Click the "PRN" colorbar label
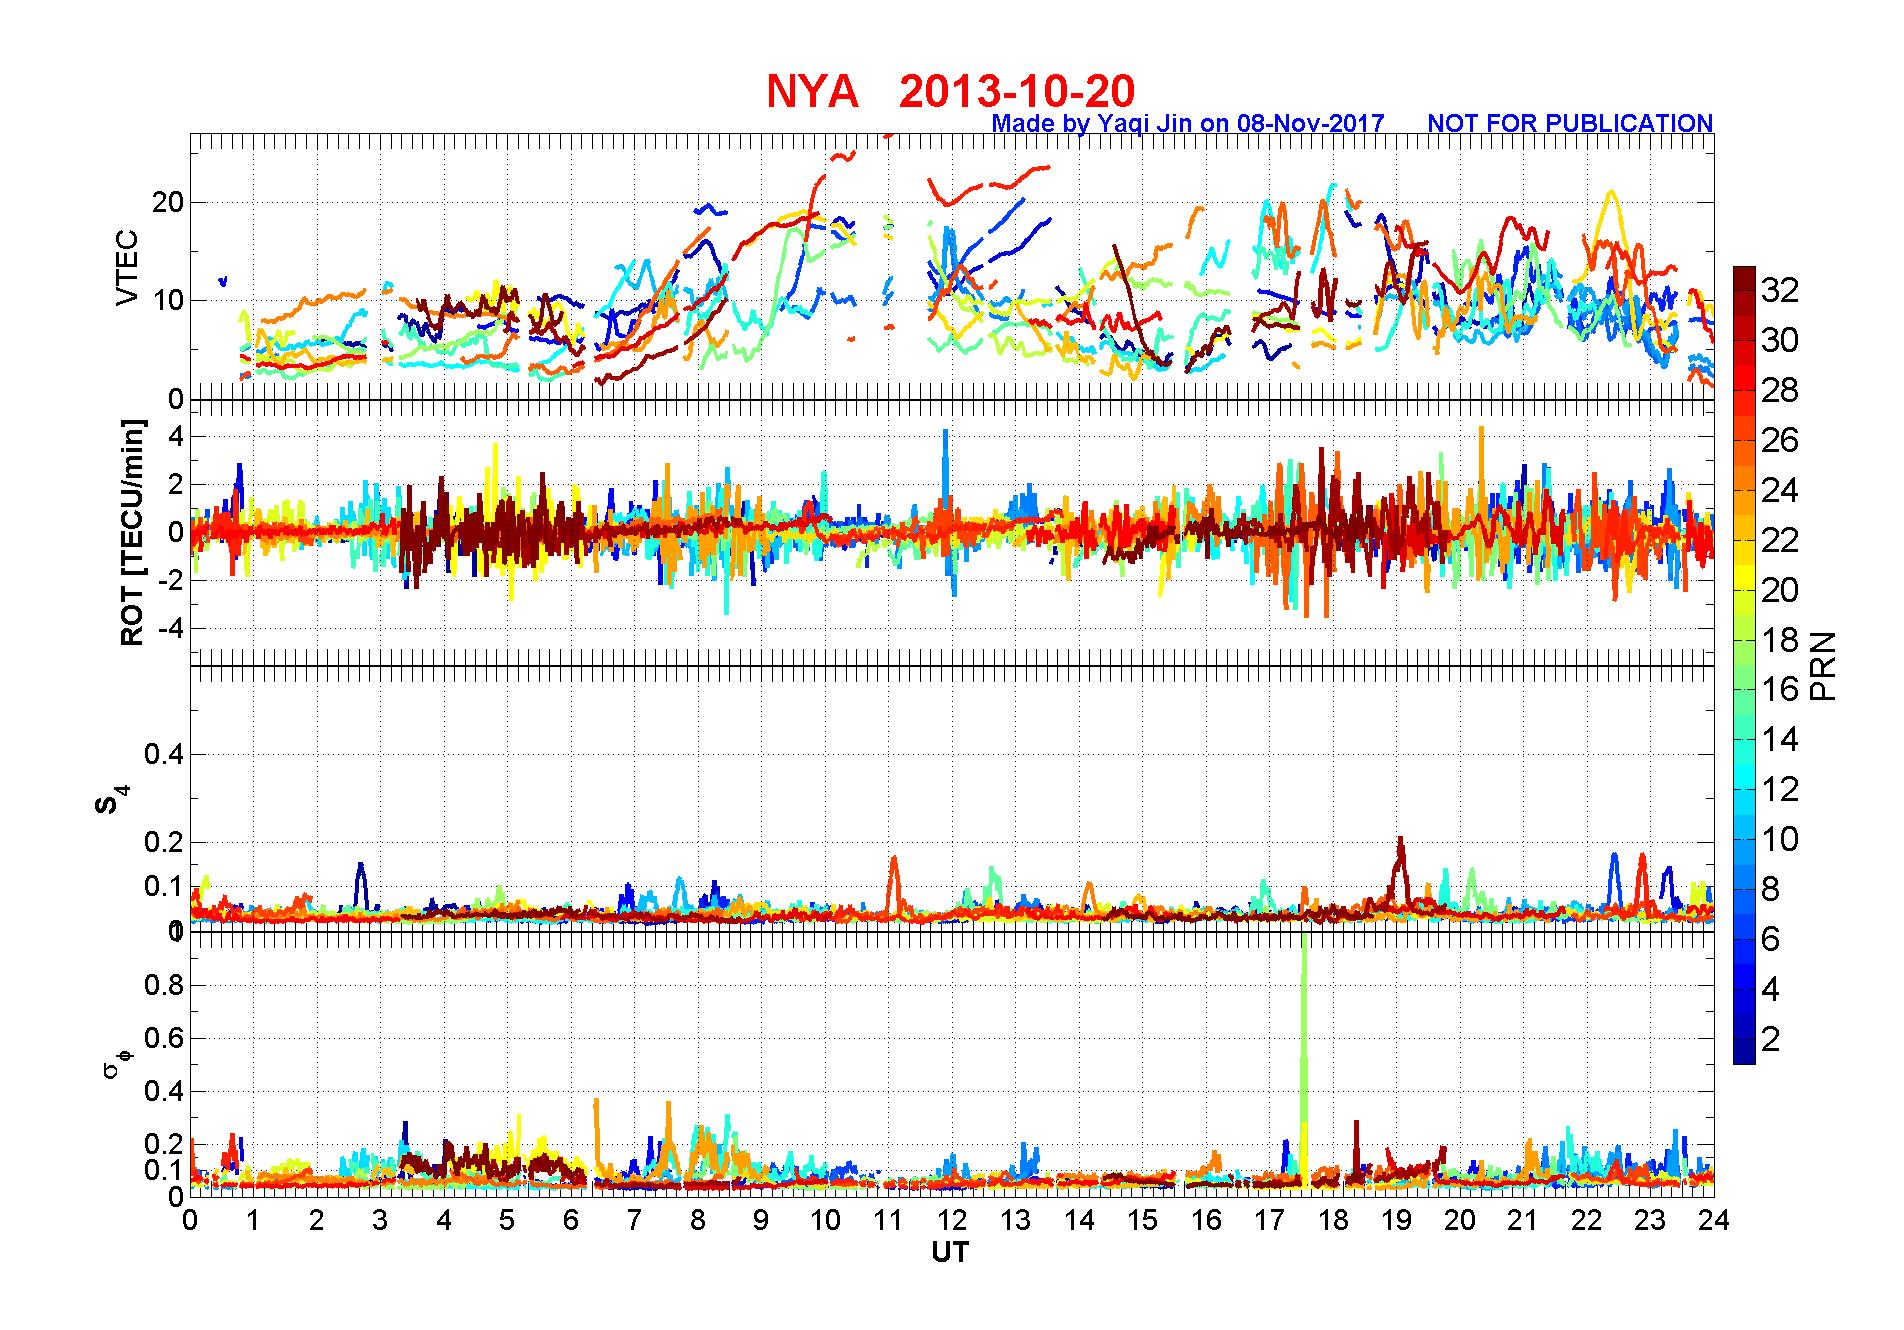Viewport: 1904px width, 1330px height. pyautogui.click(x=1824, y=666)
